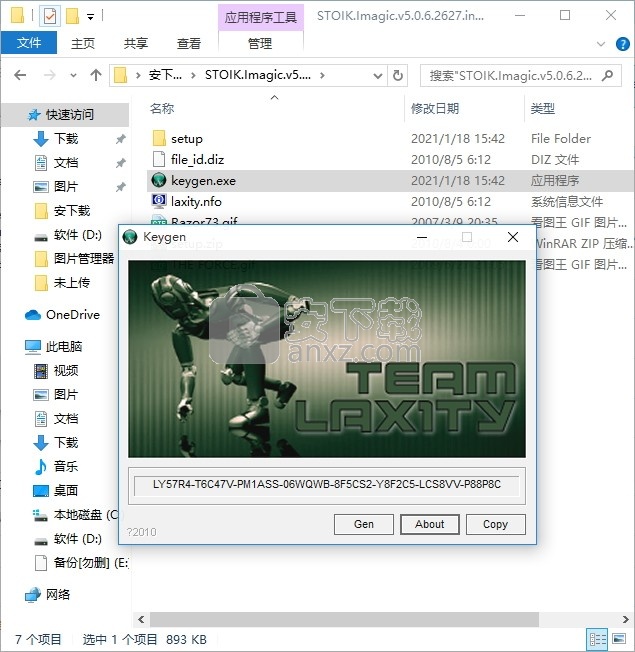Screen dimensions: 635x652
Task: Expand the ribbon with the chevron
Action: 600,44
